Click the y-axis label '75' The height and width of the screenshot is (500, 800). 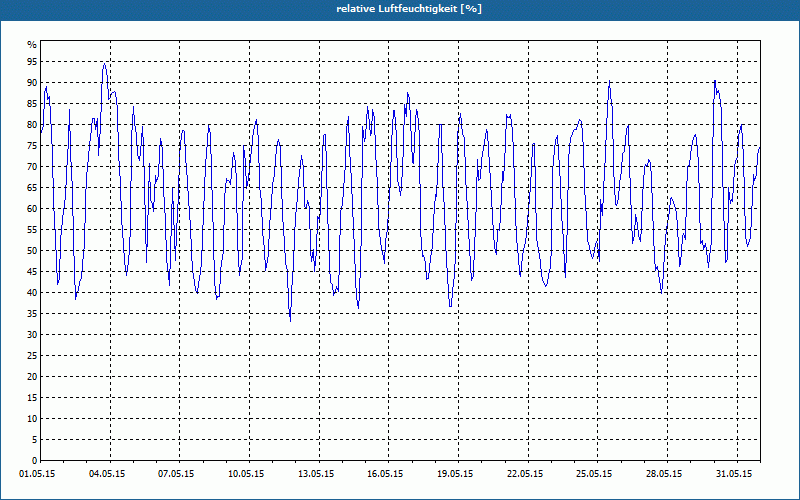(x=32, y=145)
